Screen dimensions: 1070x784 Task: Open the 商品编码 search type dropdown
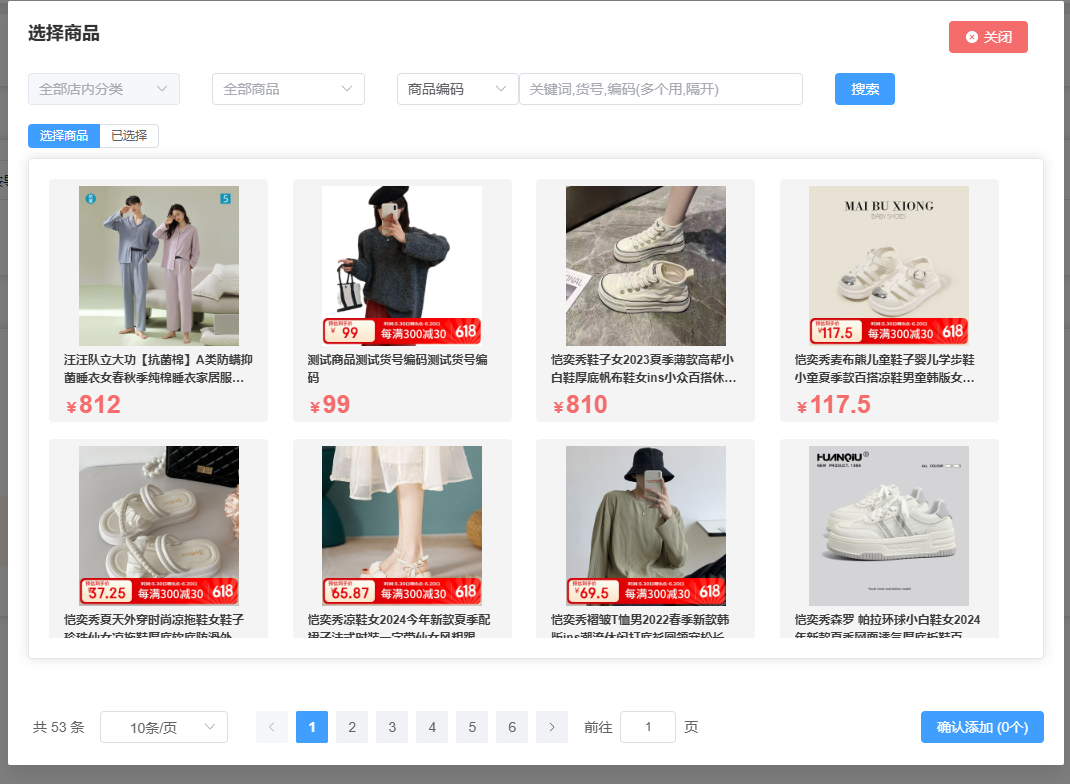pyautogui.click(x=458, y=89)
